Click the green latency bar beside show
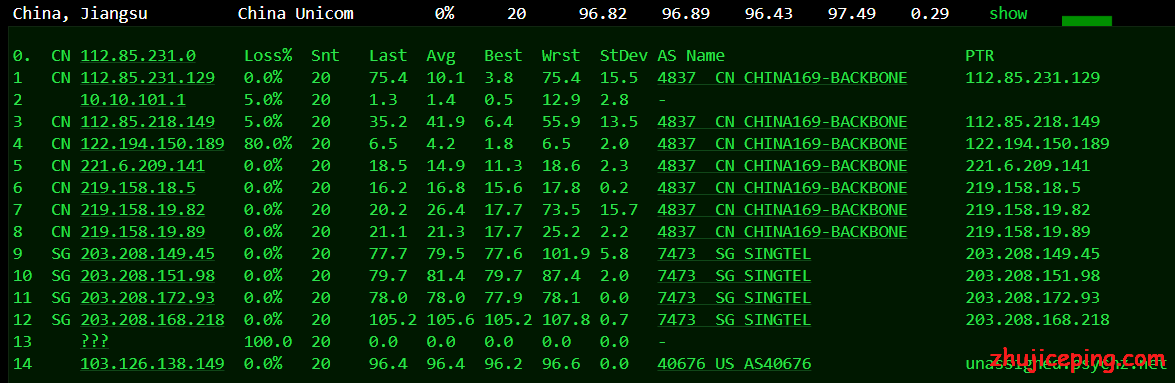The width and height of the screenshot is (1175, 383). coord(1087,20)
